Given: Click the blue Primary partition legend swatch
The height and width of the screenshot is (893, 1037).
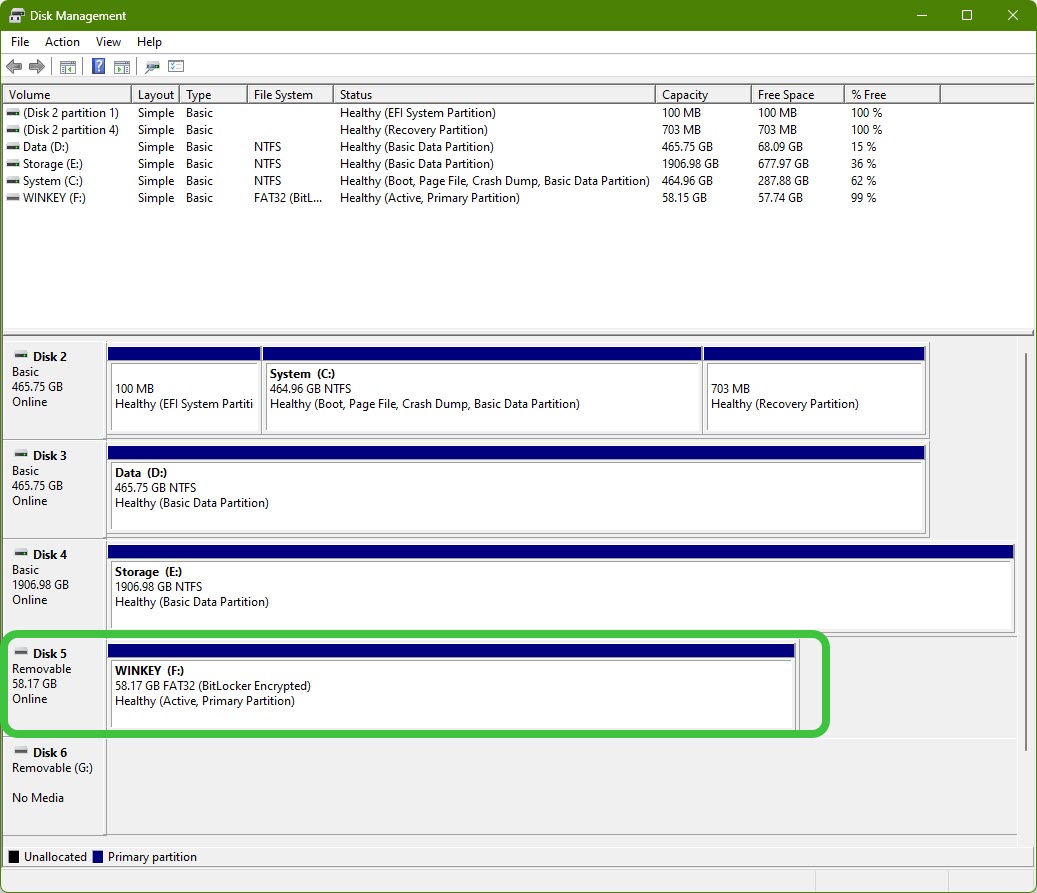Looking at the screenshot, I should [x=98, y=857].
